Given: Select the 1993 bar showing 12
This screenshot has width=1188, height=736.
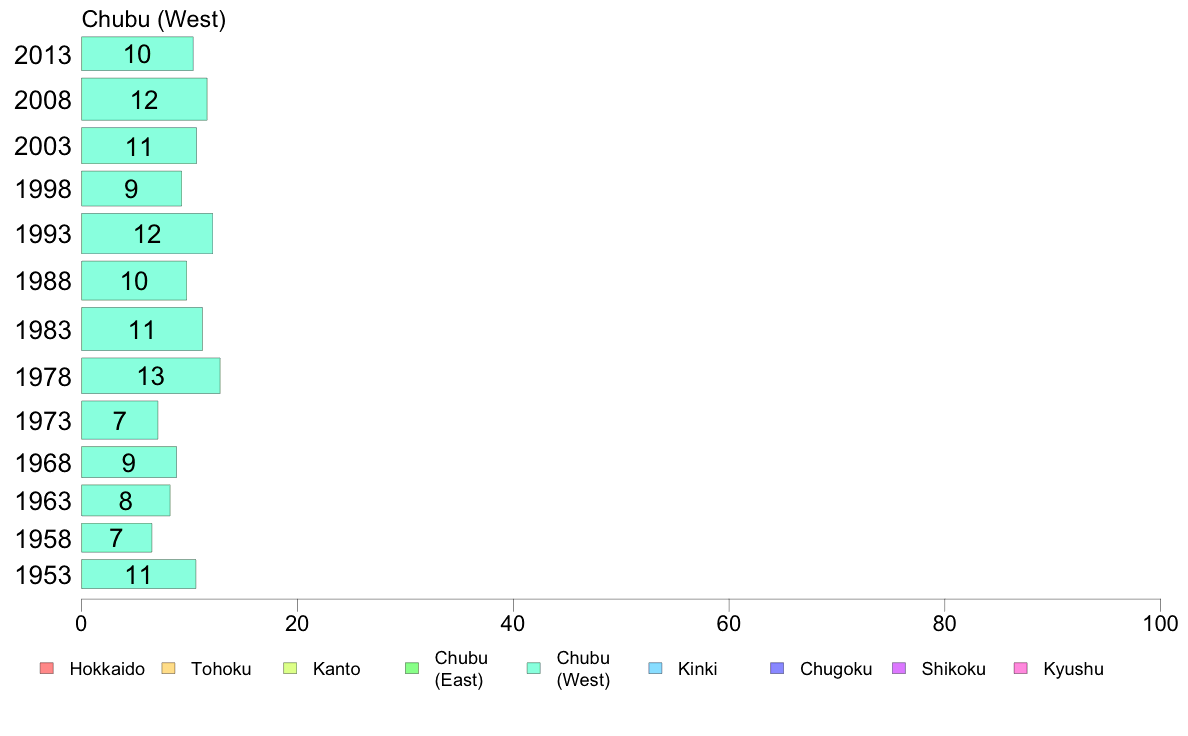Looking at the screenshot, I should 147,233.
